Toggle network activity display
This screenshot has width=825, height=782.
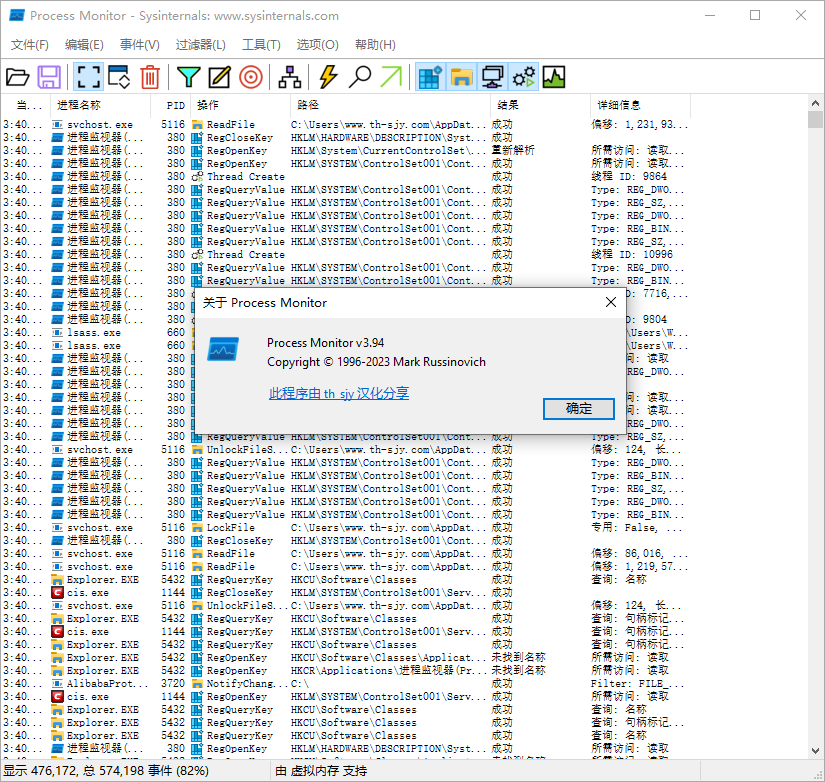pos(492,77)
